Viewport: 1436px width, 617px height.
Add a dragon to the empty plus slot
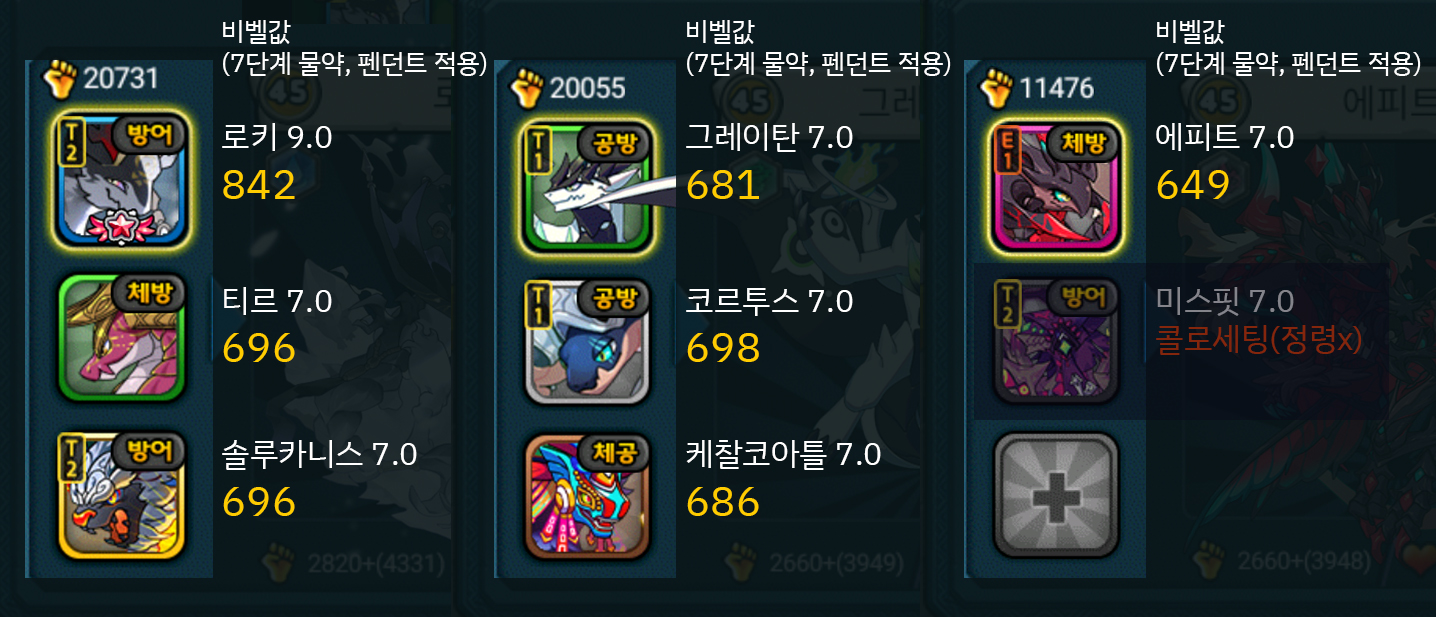pyautogui.click(x=1056, y=495)
